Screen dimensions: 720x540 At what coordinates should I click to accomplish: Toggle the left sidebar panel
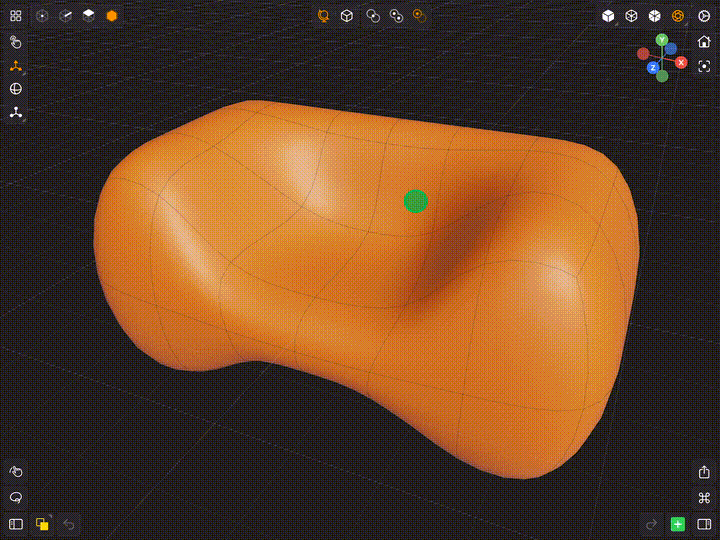[x=16, y=524]
